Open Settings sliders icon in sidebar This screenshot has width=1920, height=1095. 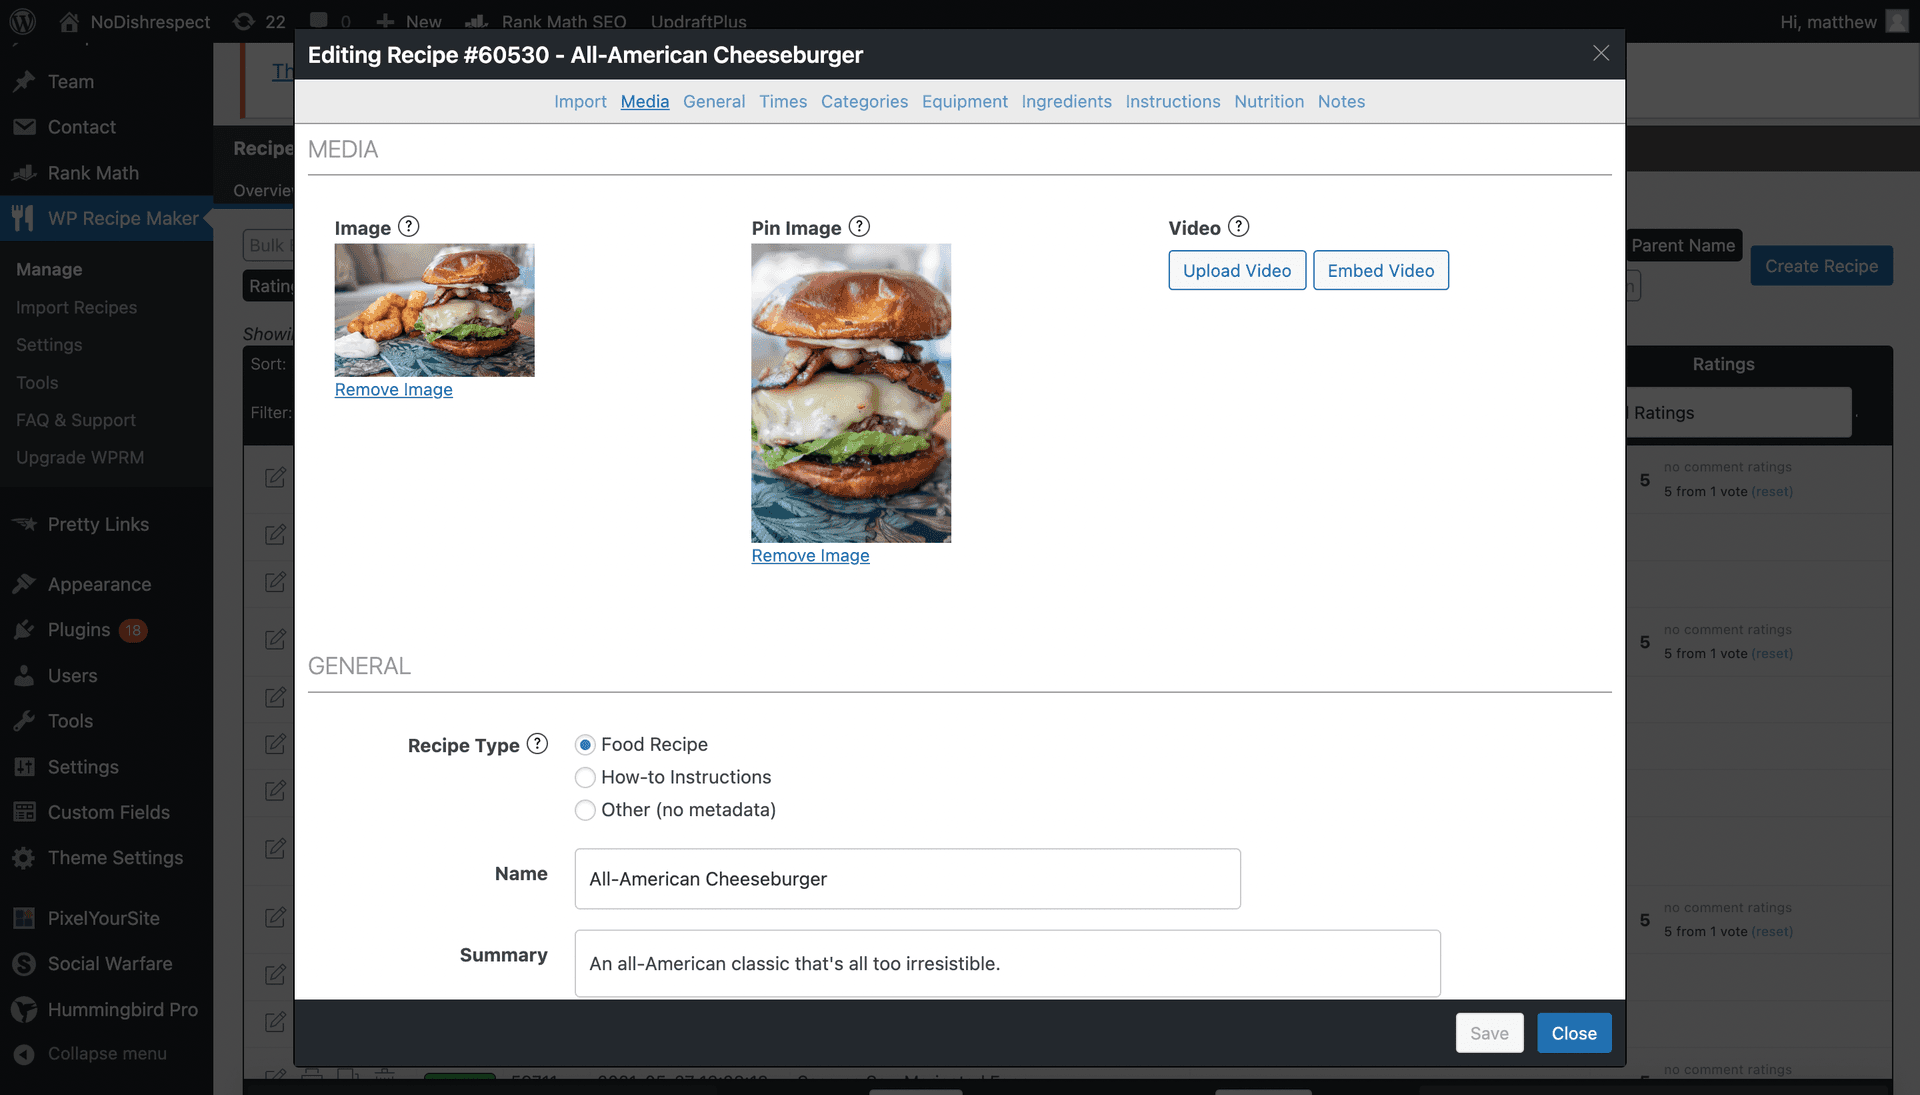coord(24,767)
